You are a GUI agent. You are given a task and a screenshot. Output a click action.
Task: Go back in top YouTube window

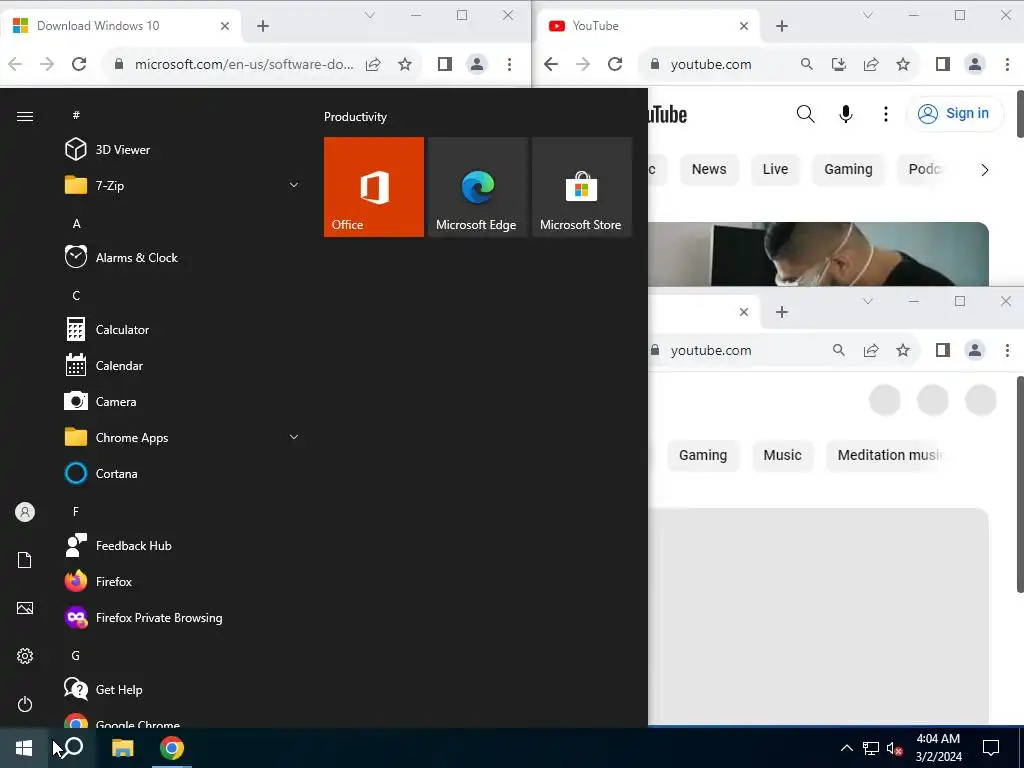[551, 64]
